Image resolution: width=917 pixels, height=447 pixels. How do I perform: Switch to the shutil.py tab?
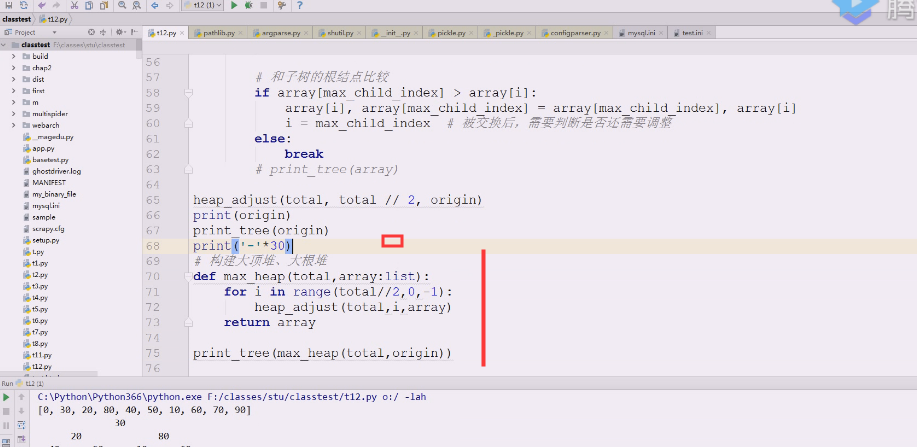pos(341,33)
